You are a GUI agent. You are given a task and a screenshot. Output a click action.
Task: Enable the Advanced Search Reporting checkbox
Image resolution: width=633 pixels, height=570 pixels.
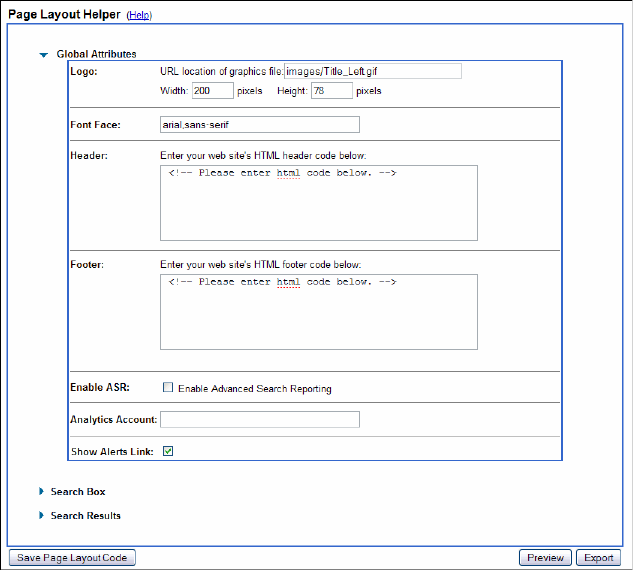coord(168,388)
